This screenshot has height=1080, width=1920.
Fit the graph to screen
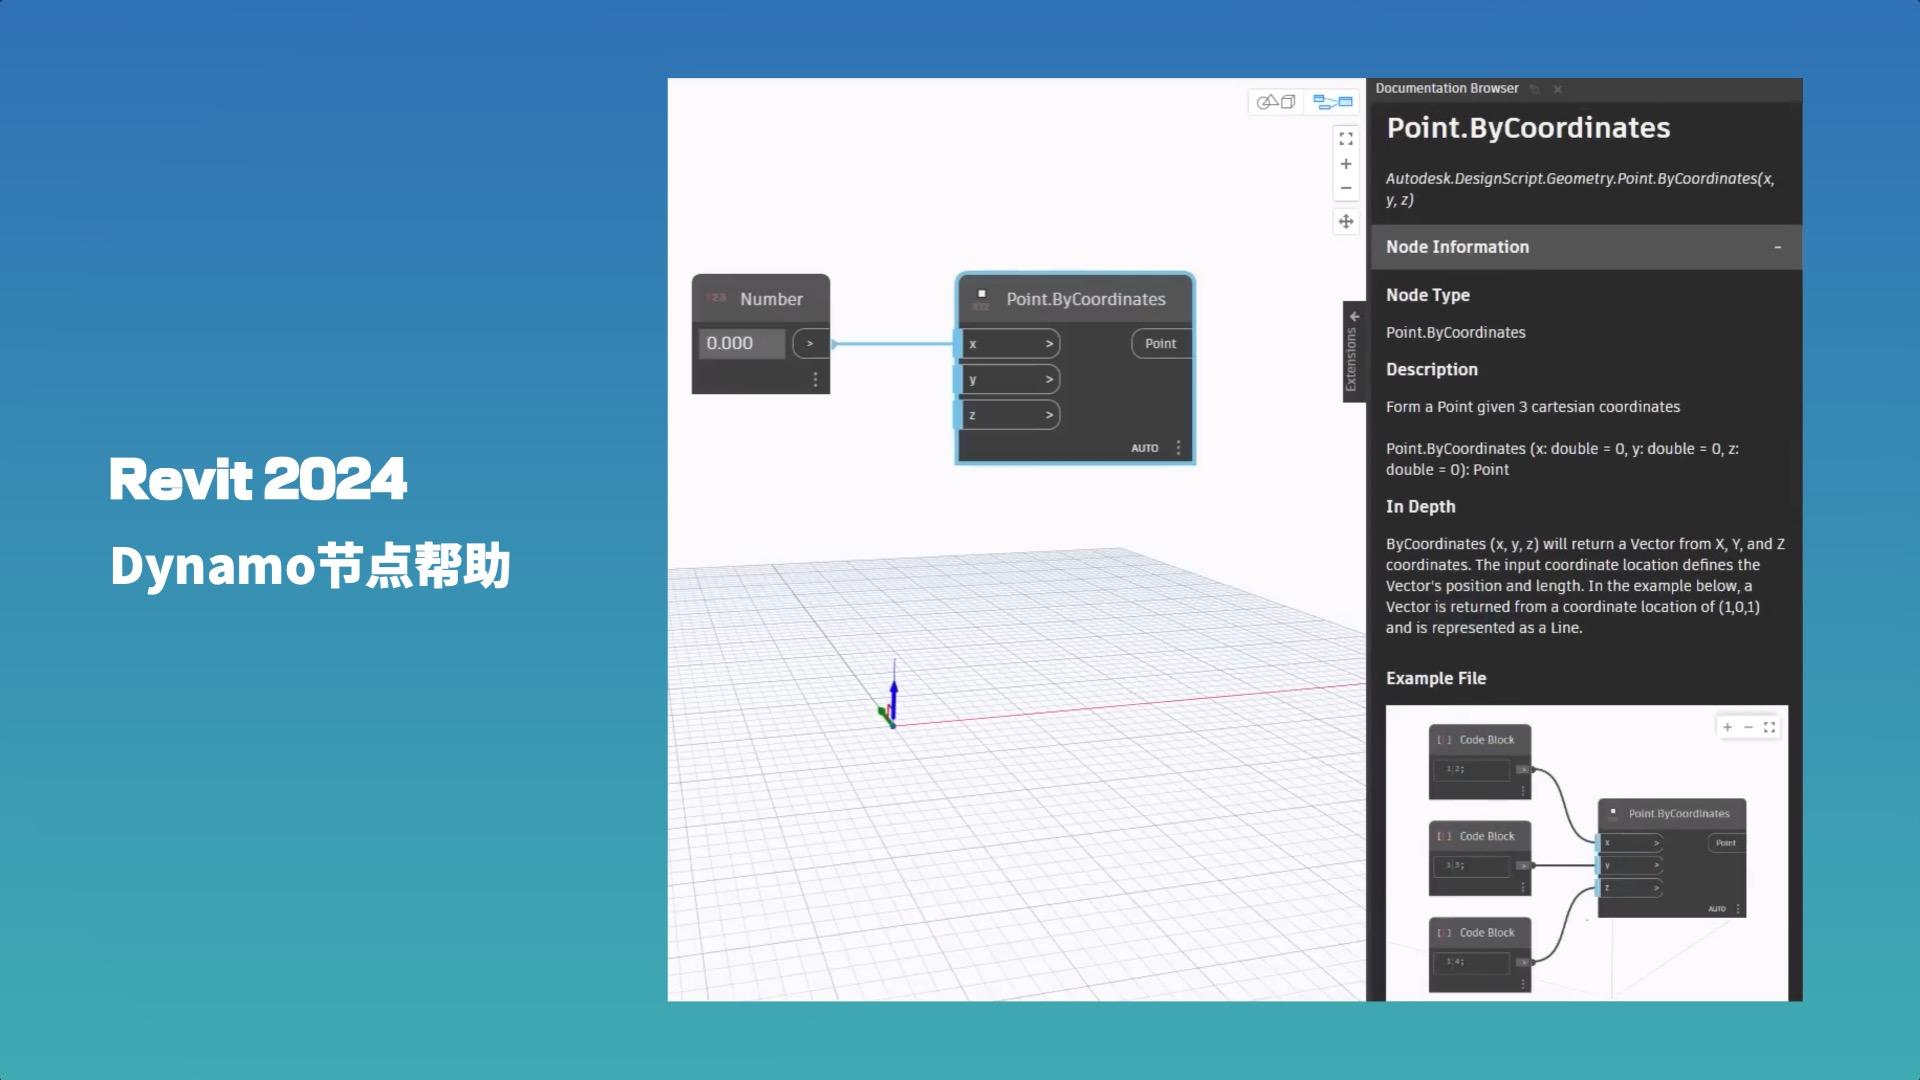point(1346,140)
